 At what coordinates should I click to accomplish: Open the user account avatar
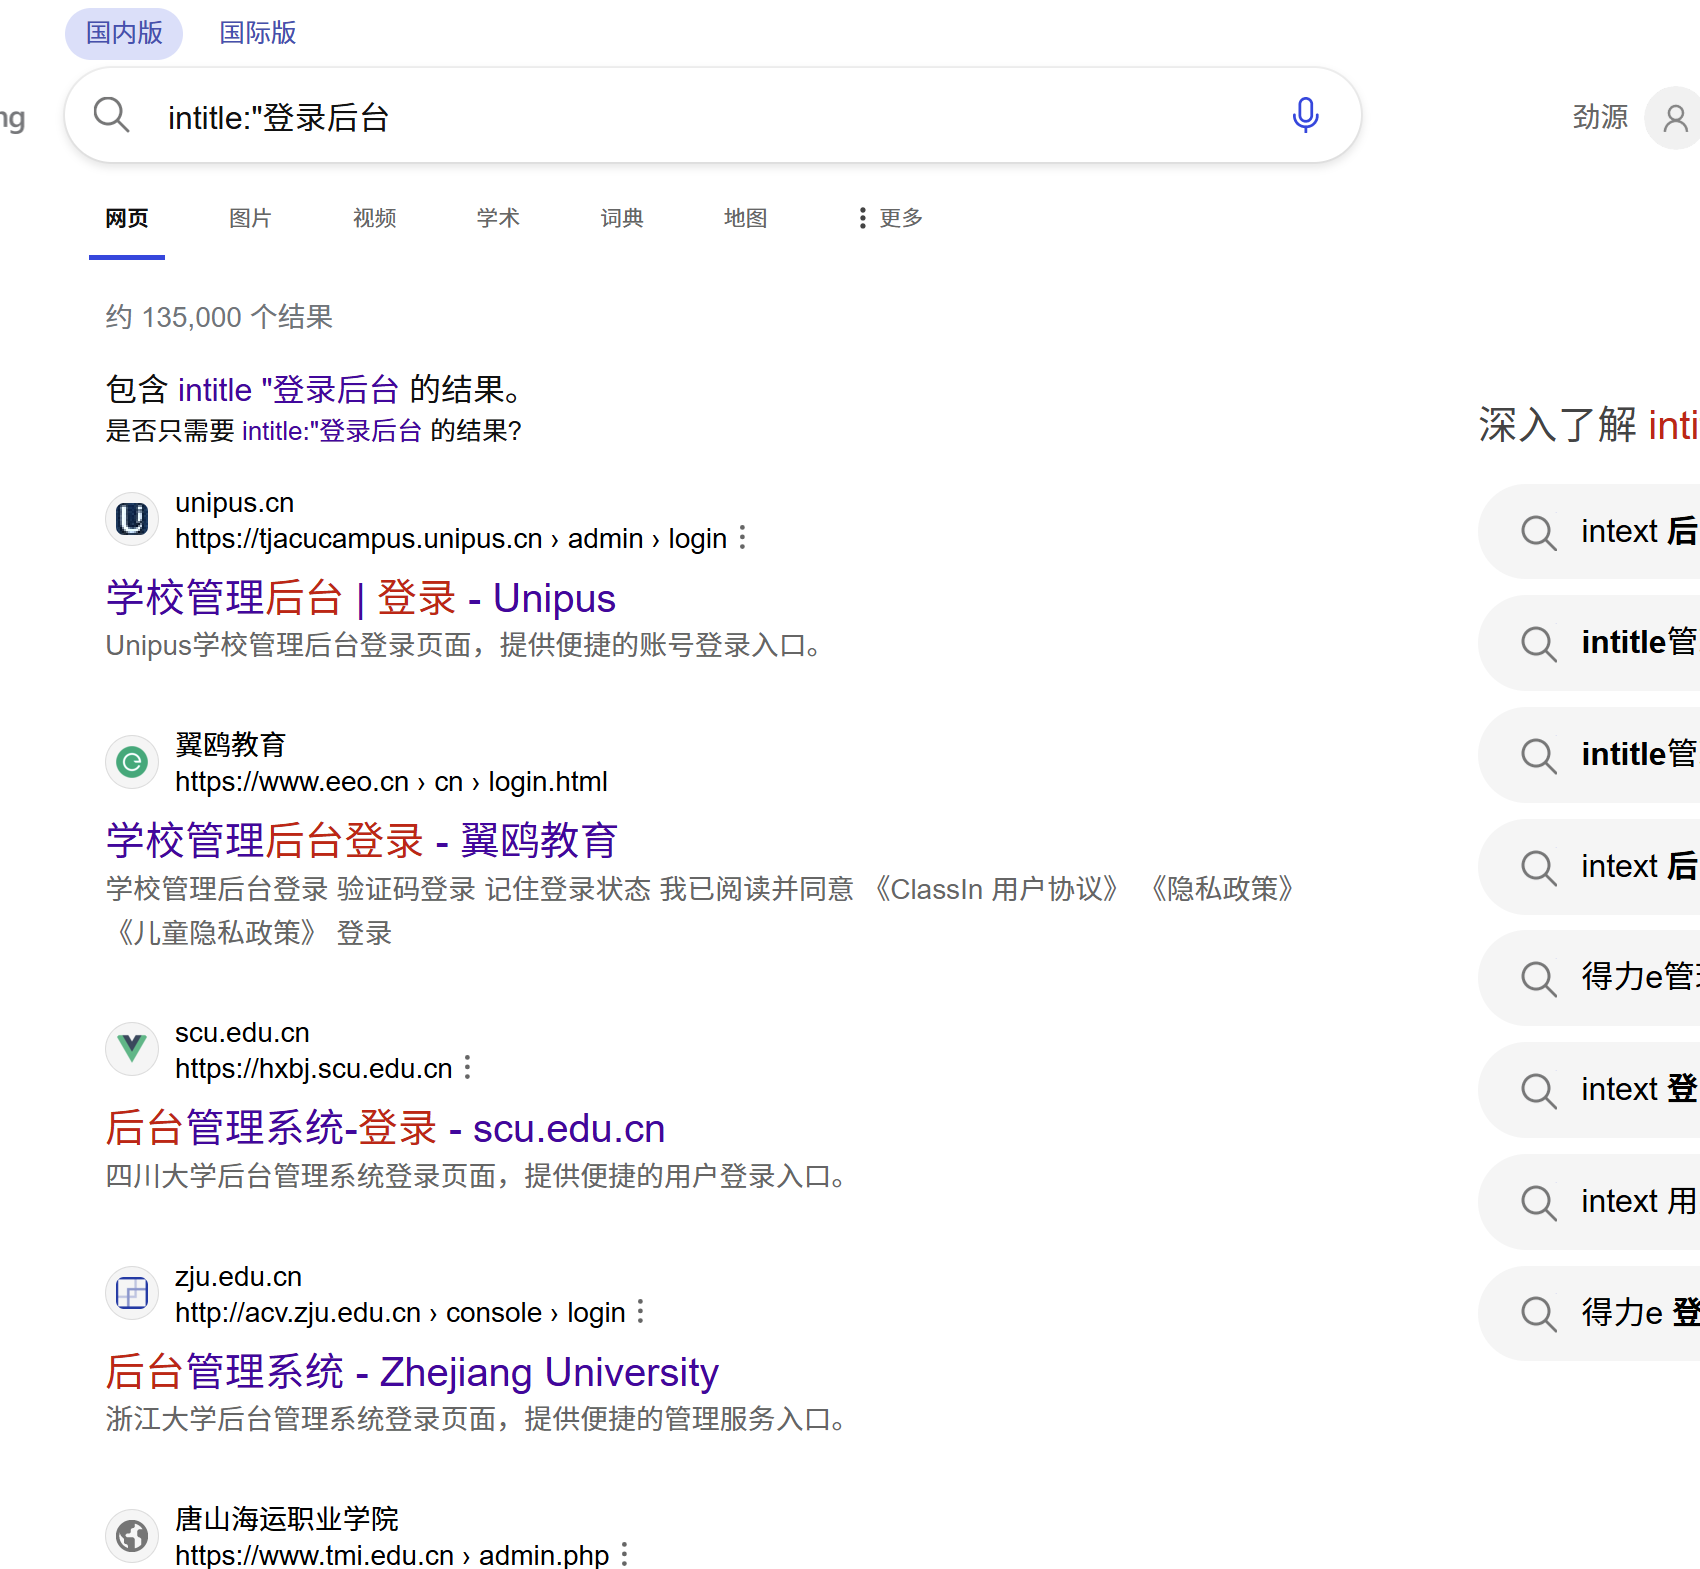[1675, 118]
